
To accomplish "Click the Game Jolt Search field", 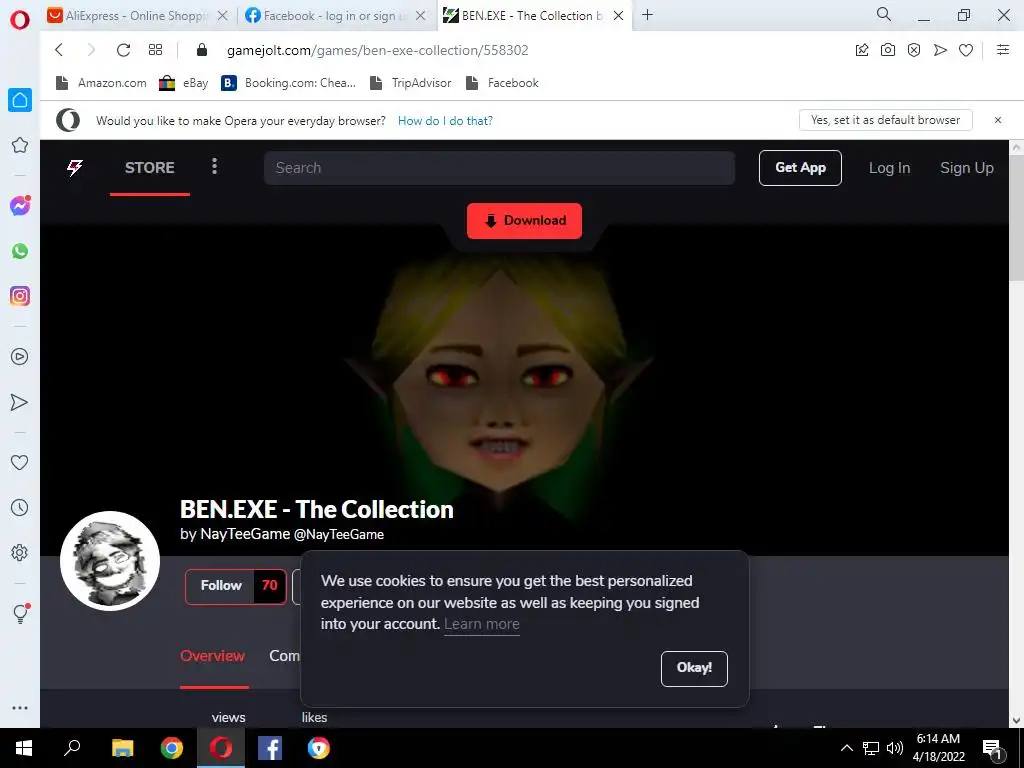I will click(x=500, y=168).
